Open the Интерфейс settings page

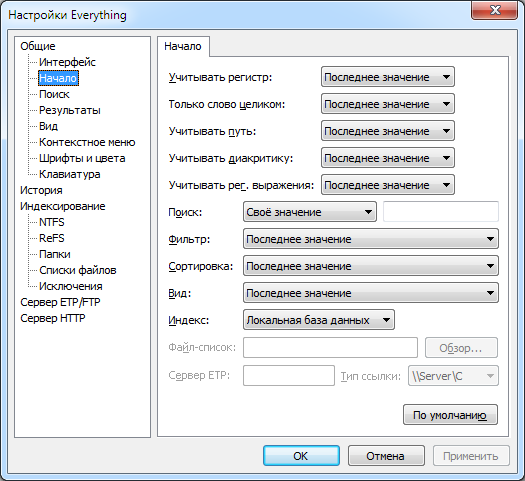67,62
